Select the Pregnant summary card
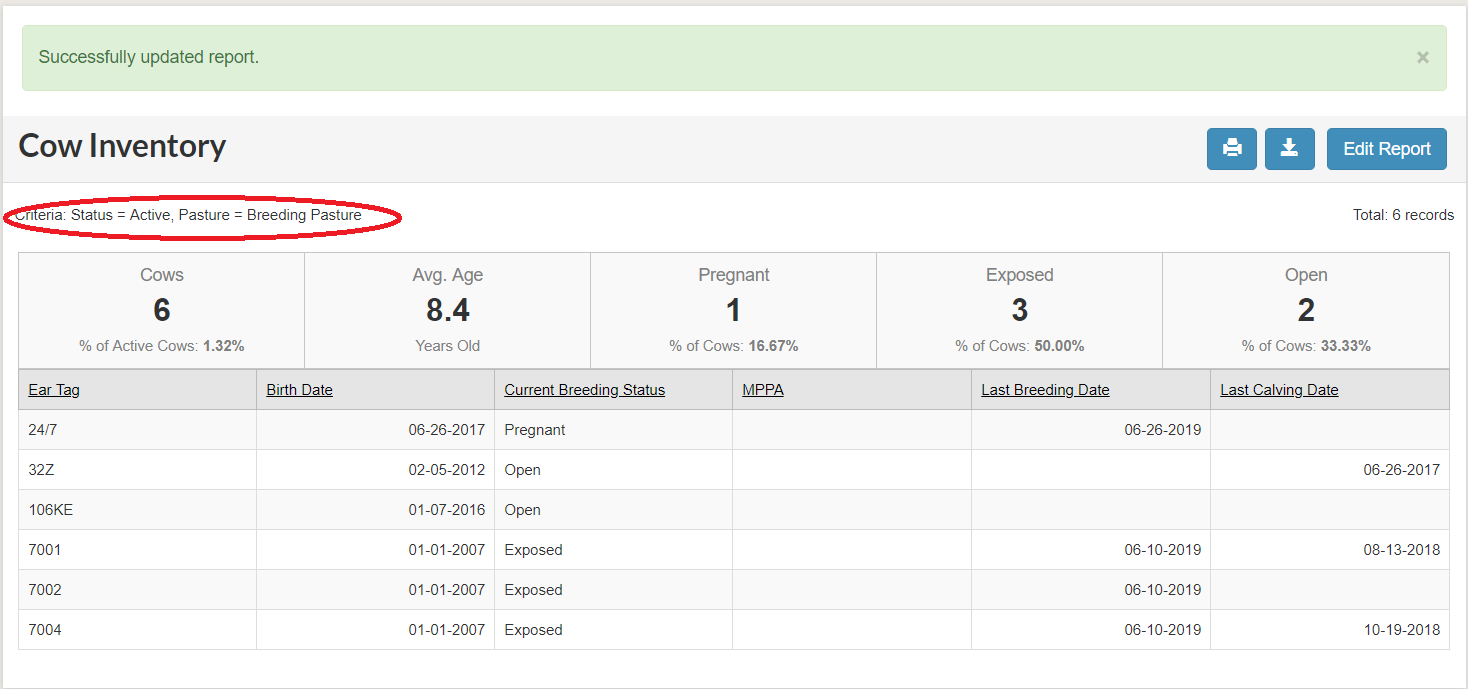The image size is (1468, 689). click(733, 309)
